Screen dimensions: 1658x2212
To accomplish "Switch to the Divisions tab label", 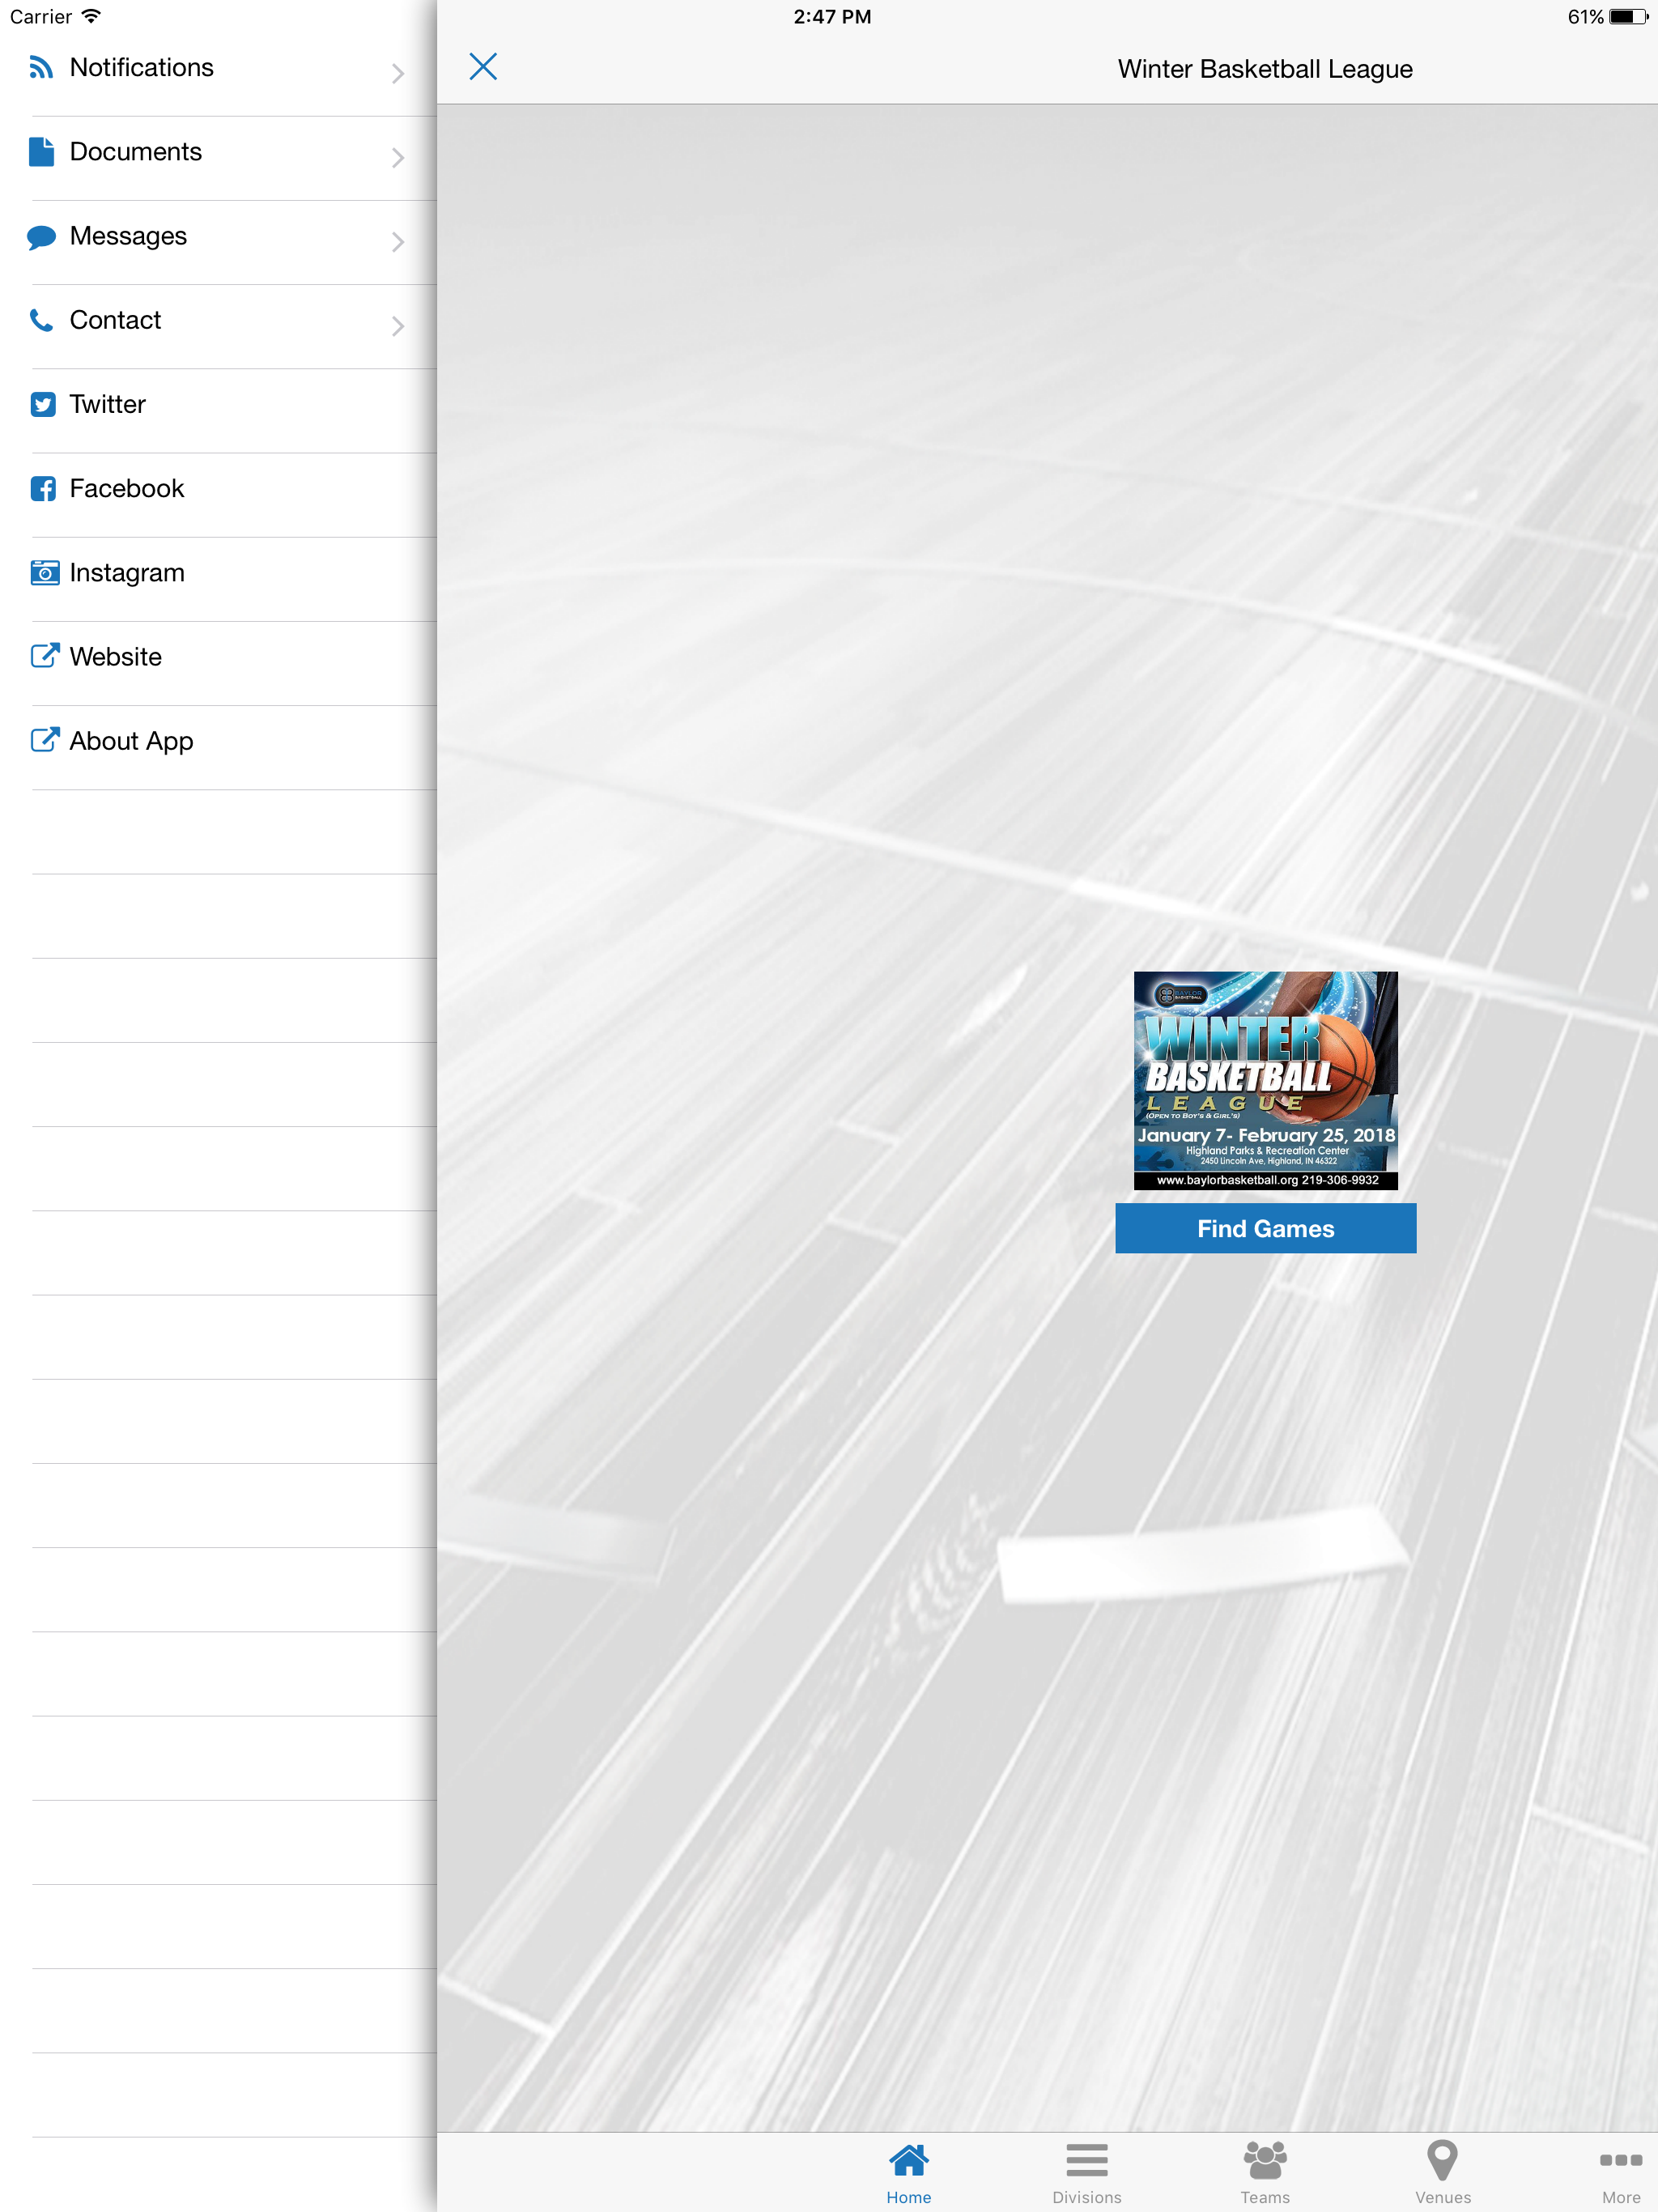I will tap(1086, 2197).
